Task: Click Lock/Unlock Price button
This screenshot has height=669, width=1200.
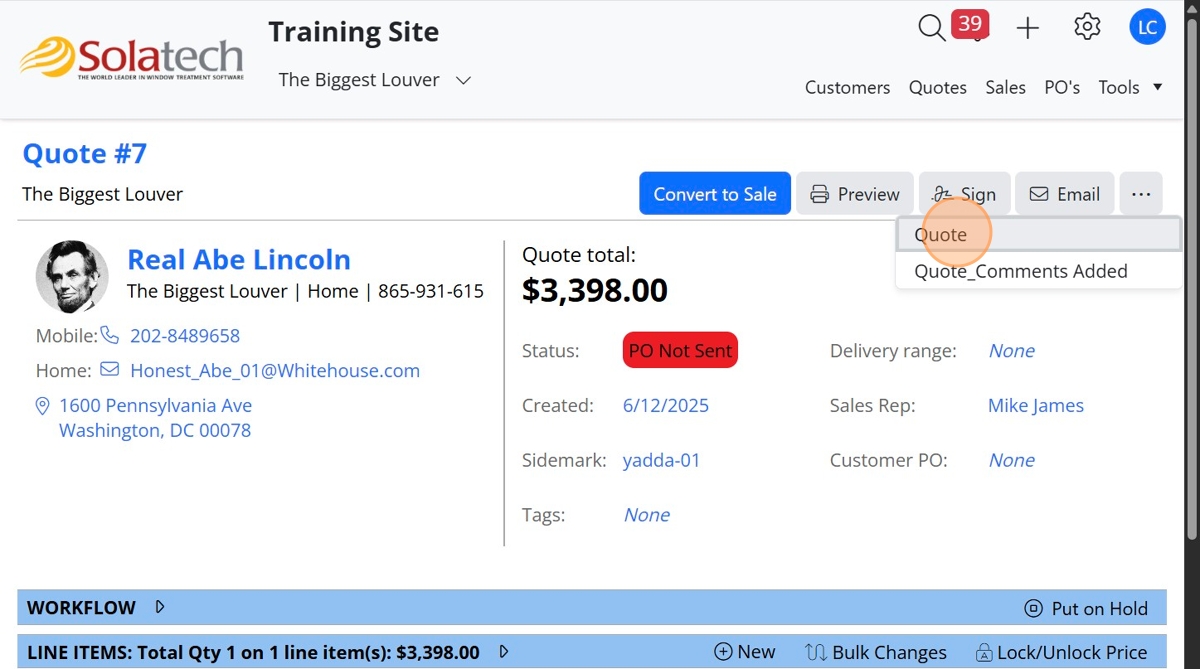Action: coord(1061,652)
